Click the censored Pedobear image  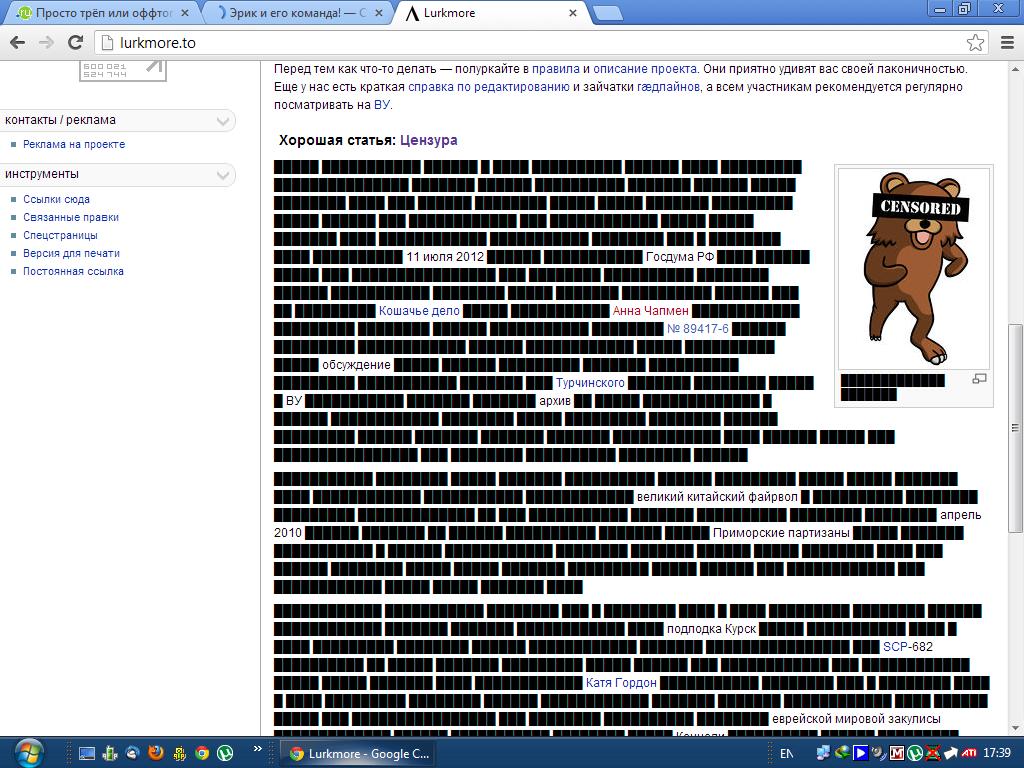coord(914,268)
